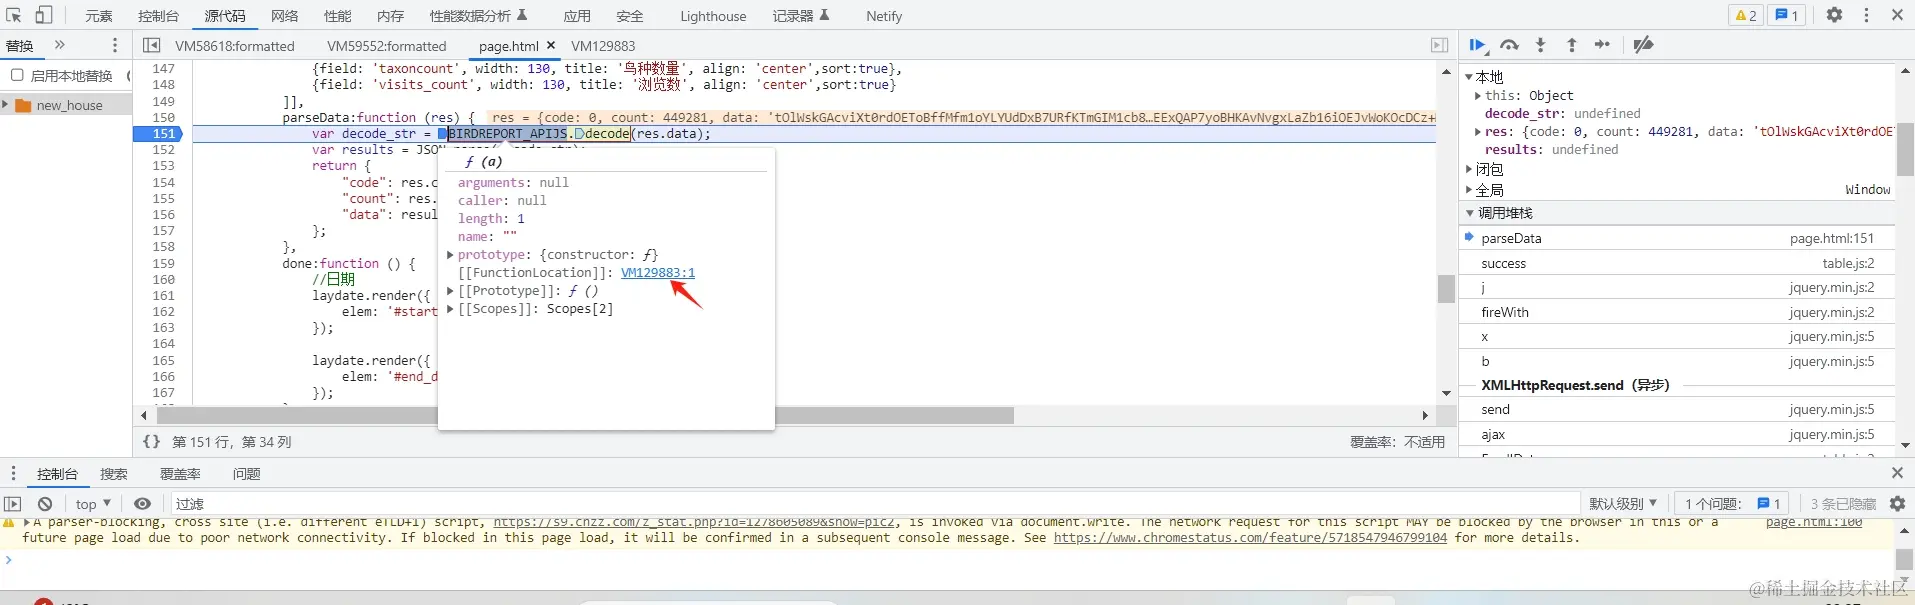
Task: Open console settings gear
Action: coord(1897,504)
